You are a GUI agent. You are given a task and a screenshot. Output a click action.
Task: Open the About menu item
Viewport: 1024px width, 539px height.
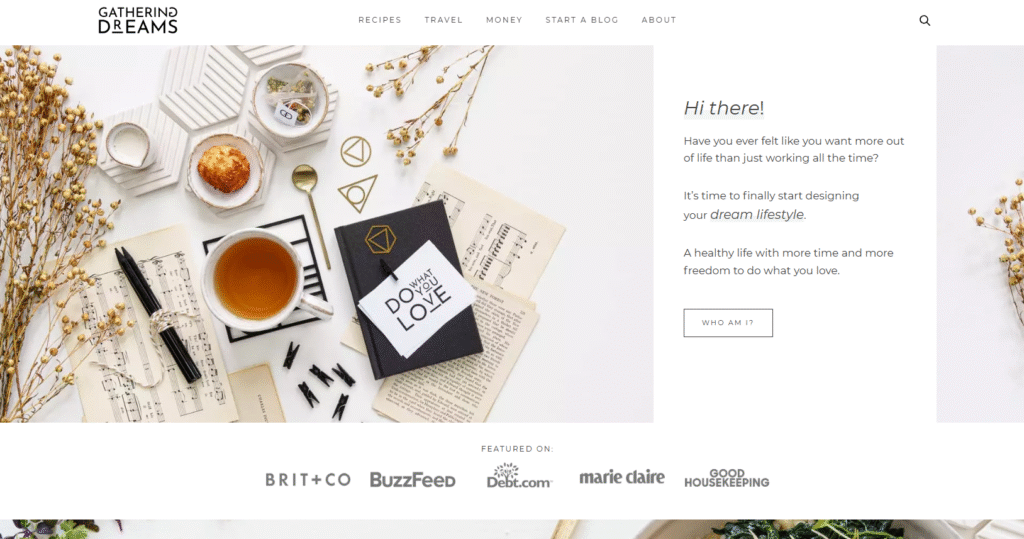point(659,20)
